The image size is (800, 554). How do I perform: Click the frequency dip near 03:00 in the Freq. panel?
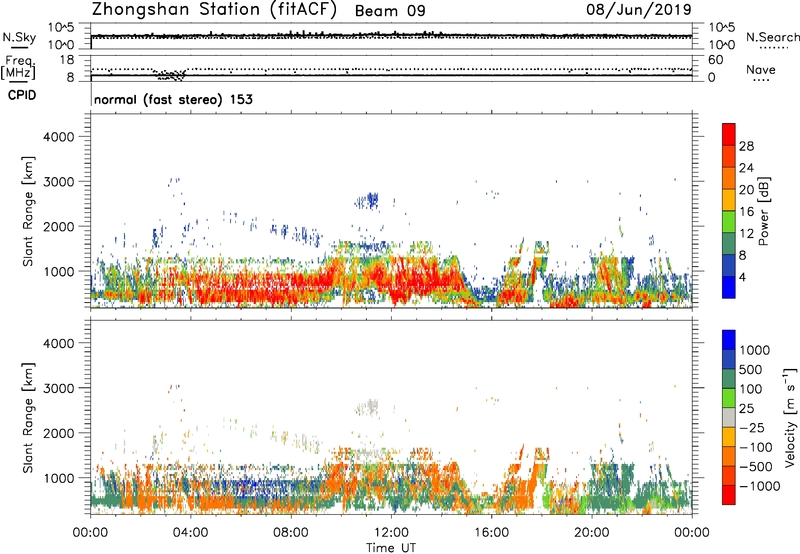click(170, 75)
